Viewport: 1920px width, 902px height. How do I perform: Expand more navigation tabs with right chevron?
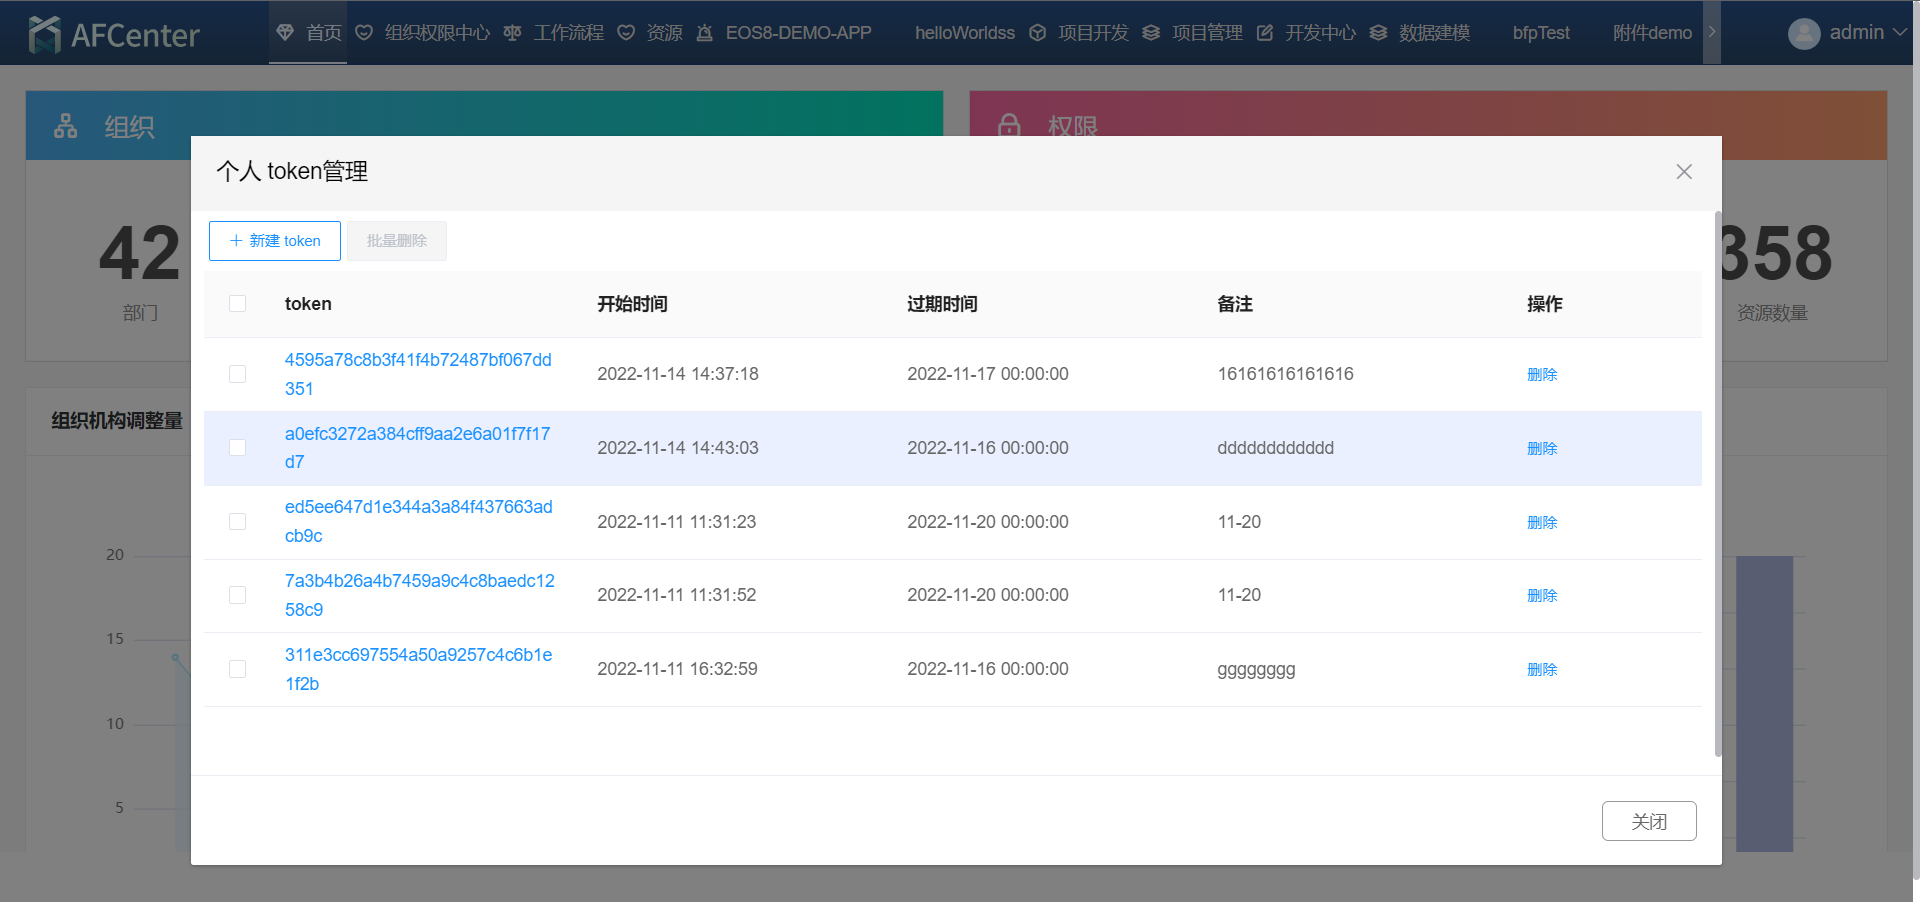click(1712, 32)
